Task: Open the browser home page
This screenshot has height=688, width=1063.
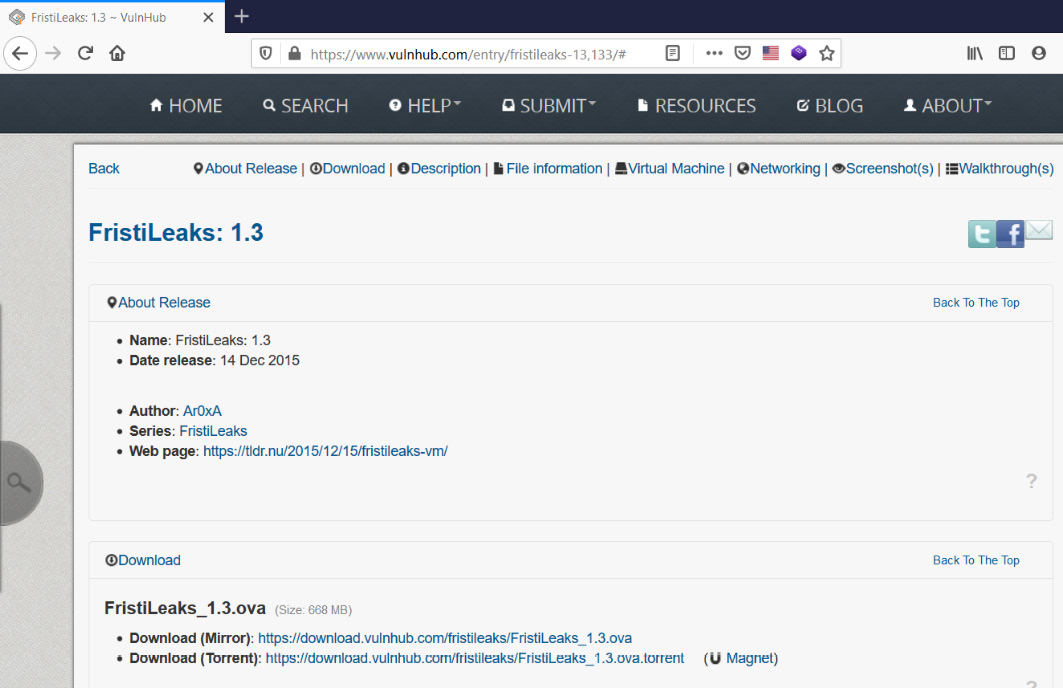Action: (x=117, y=53)
